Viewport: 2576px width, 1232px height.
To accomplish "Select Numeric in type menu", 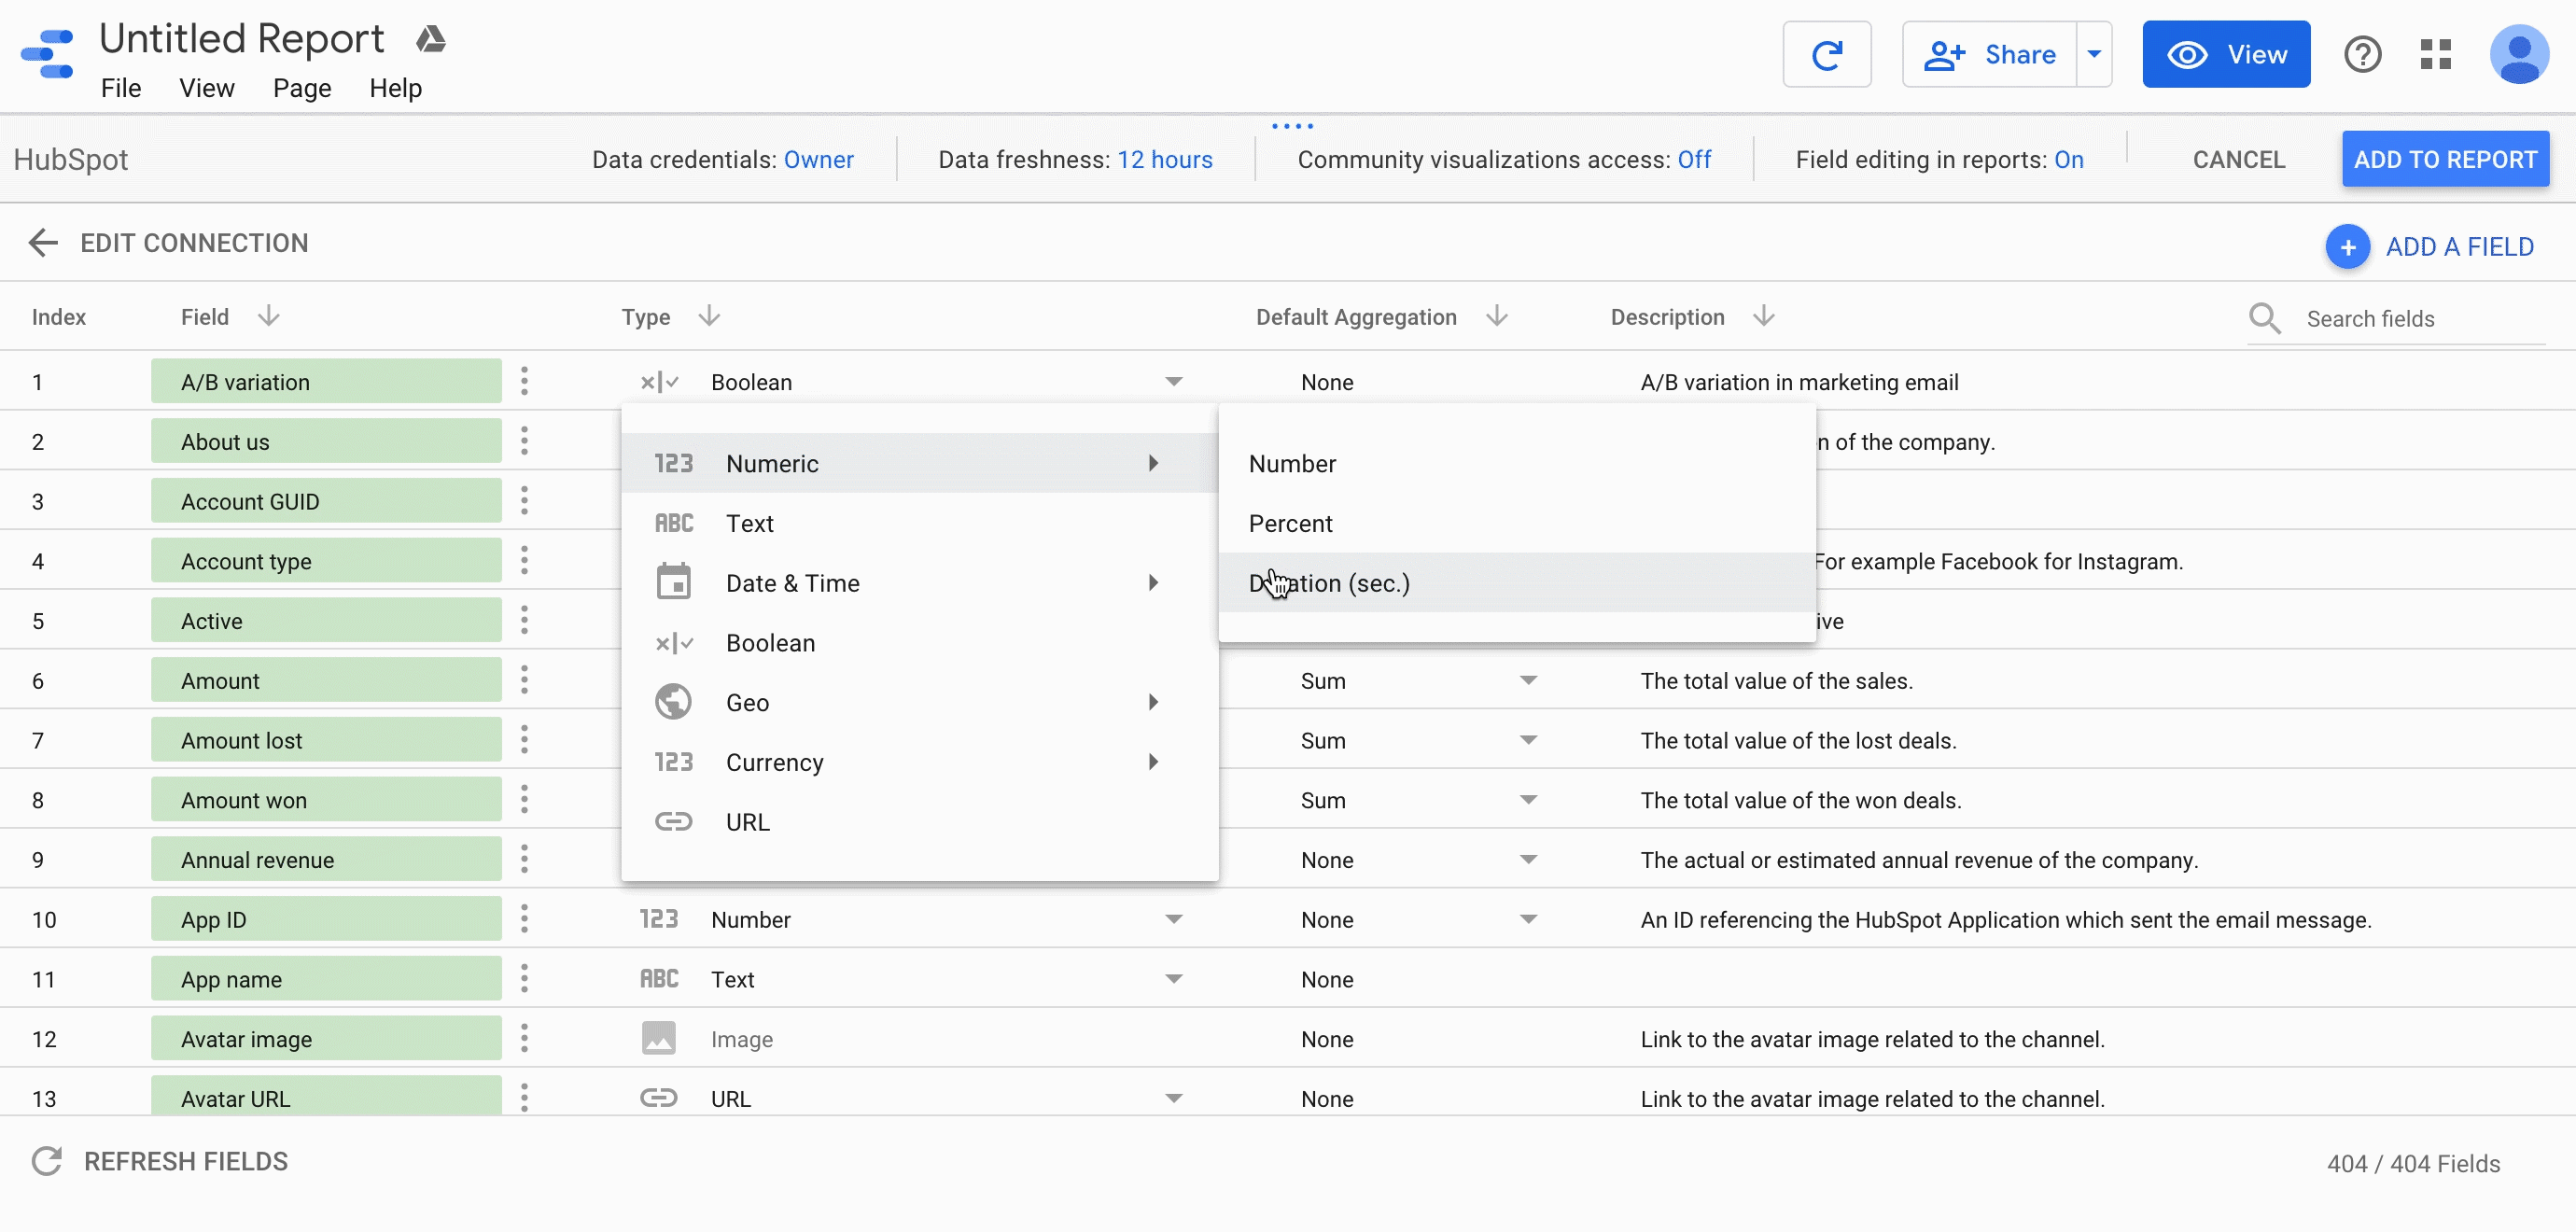I will tap(919, 463).
